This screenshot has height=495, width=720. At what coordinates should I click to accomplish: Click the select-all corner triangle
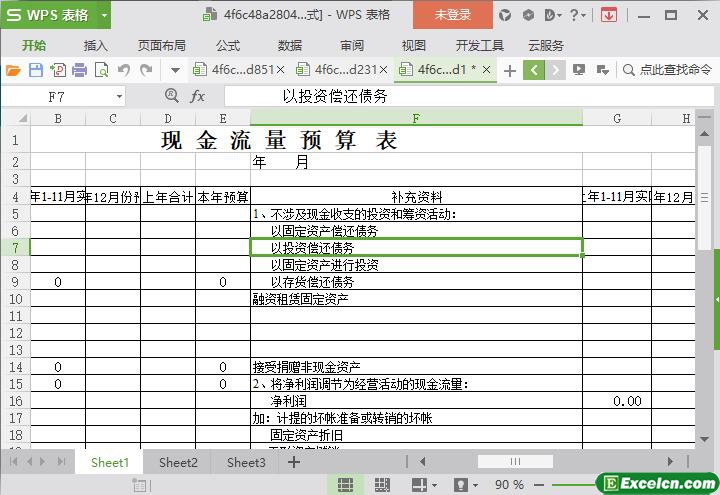click(22, 118)
